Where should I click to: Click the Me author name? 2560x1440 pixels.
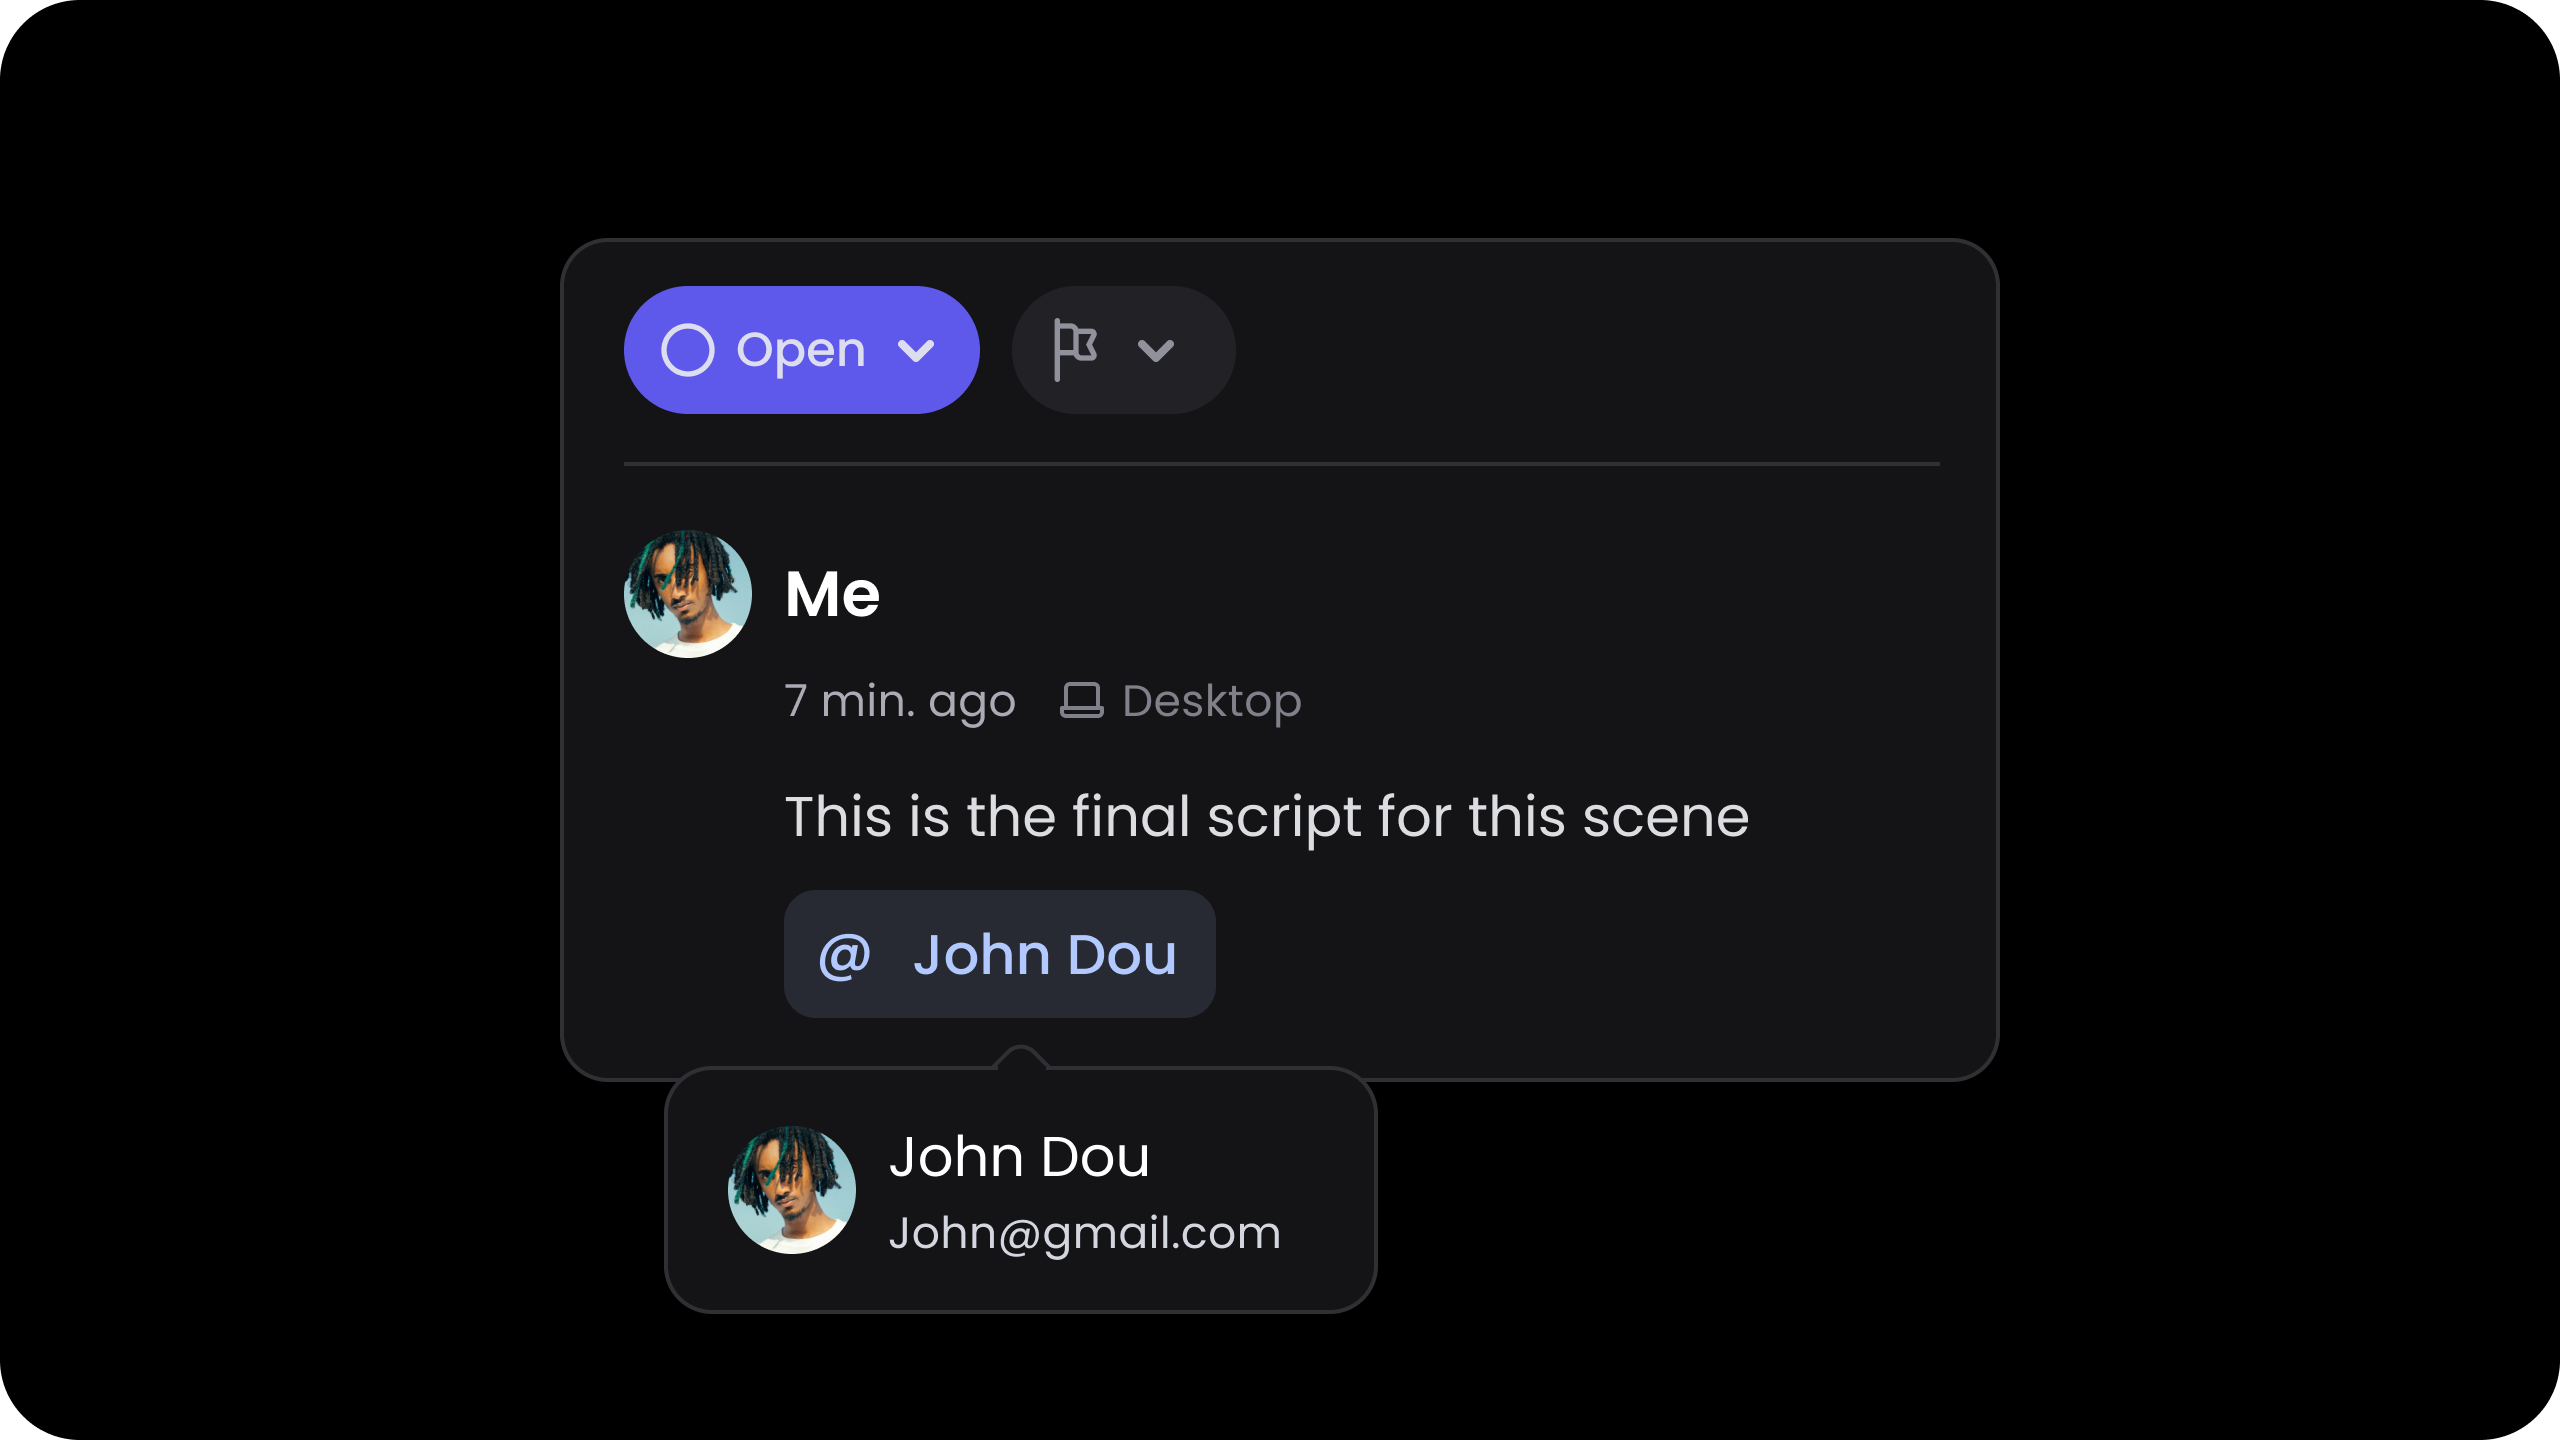[x=833, y=594]
